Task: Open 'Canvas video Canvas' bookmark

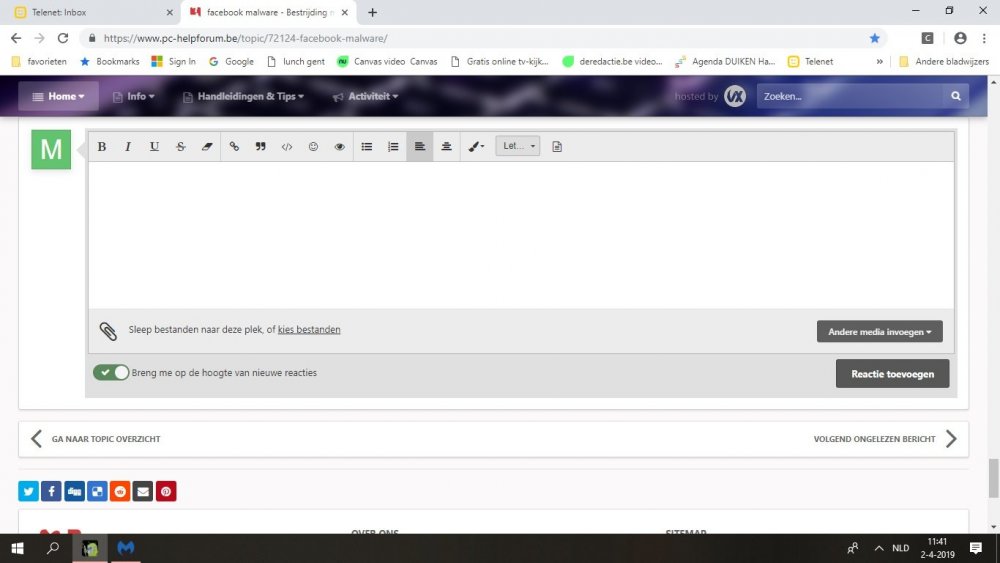Action: pyautogui.click(x=387, y=61)
